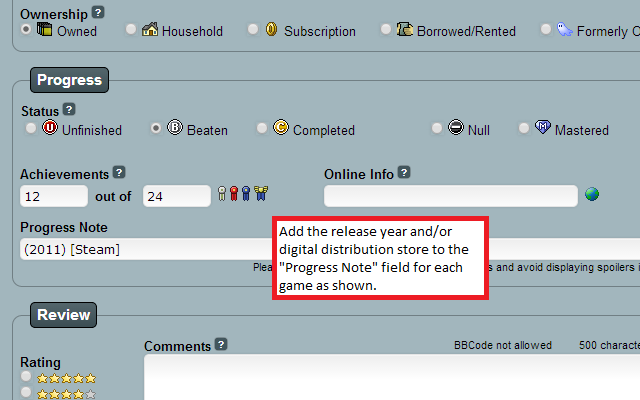Open the Ownership help question mark
Screen dimensions: 640x400
click(98, 12)
